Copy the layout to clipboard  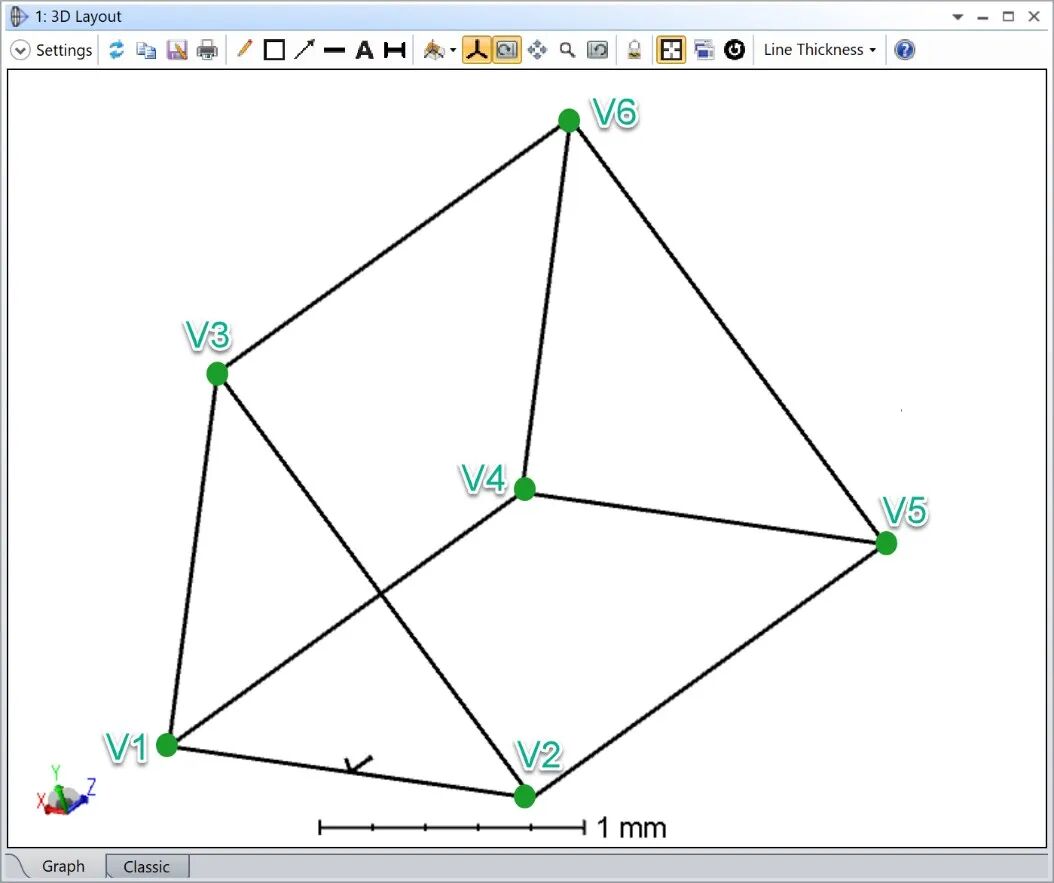[x=146, y=50]
